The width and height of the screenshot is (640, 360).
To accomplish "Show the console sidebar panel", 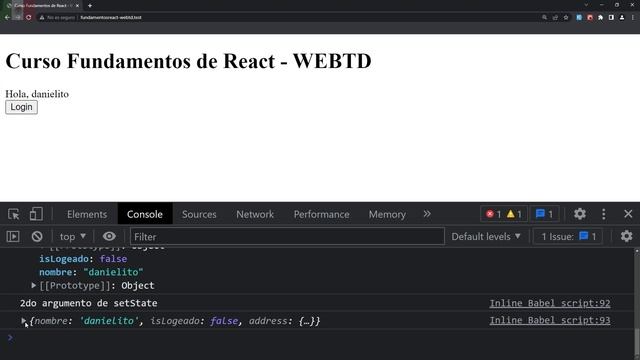I will 13,237.
